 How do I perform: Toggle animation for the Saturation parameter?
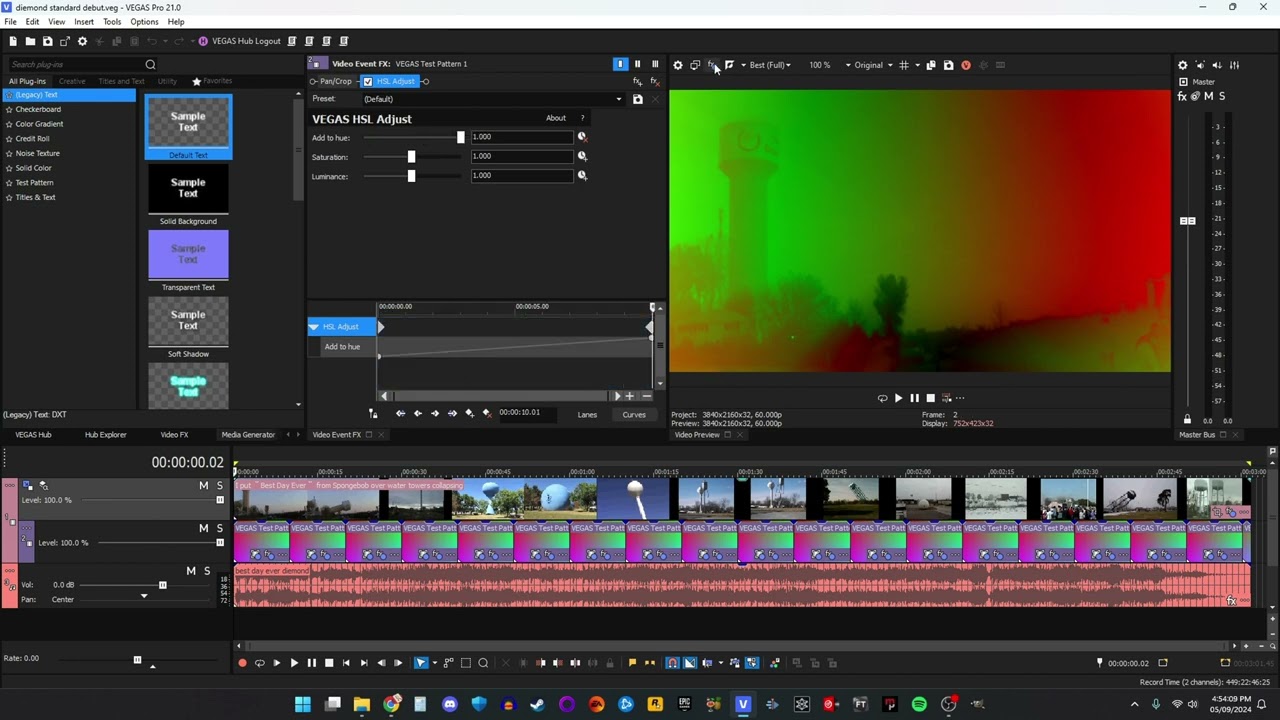click(582, 156)
